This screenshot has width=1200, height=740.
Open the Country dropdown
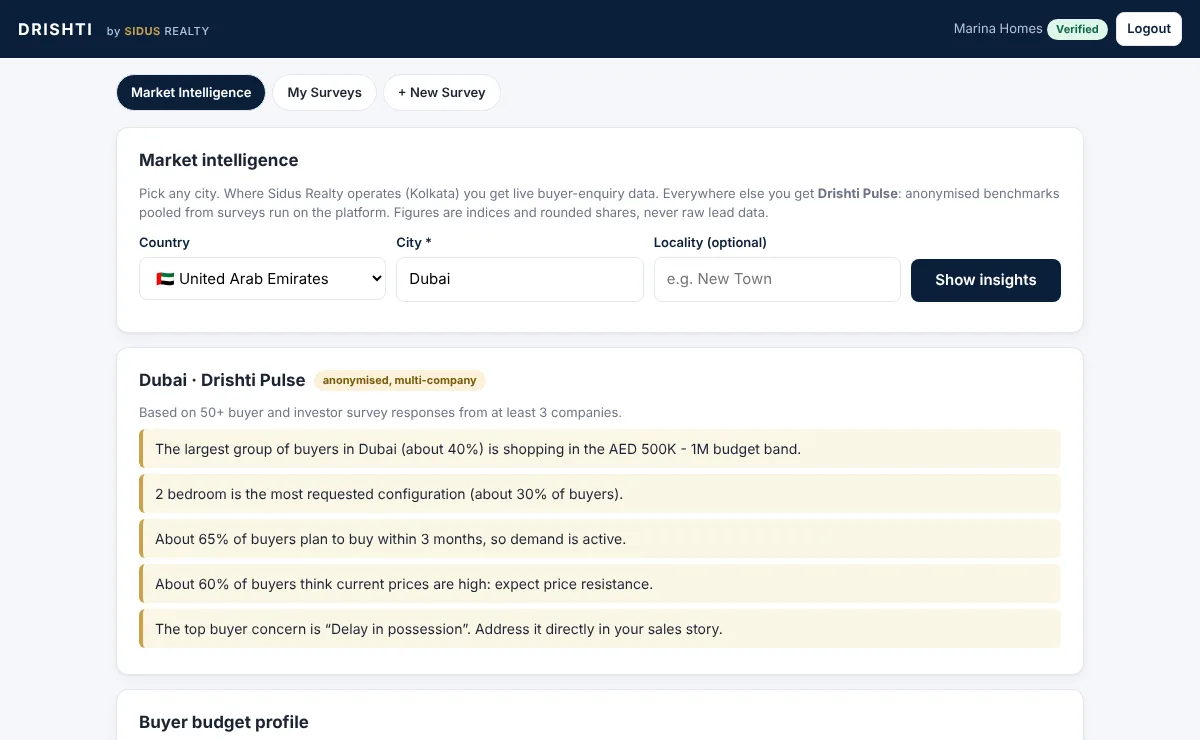262,279
